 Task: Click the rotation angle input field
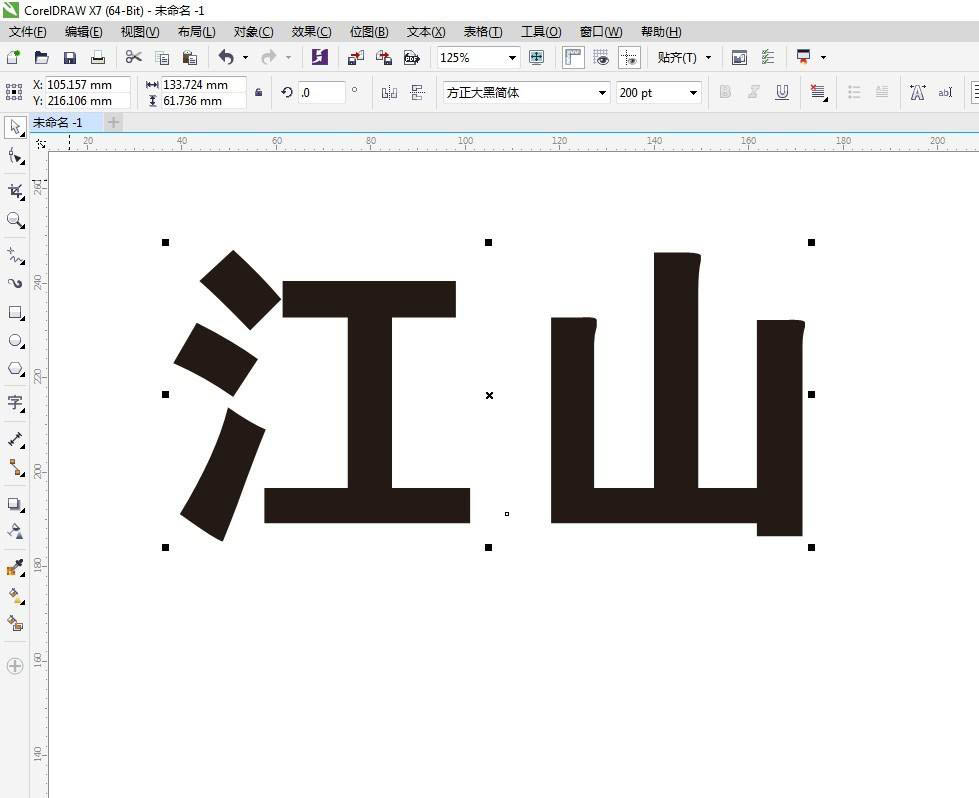(x=321, y=92)
